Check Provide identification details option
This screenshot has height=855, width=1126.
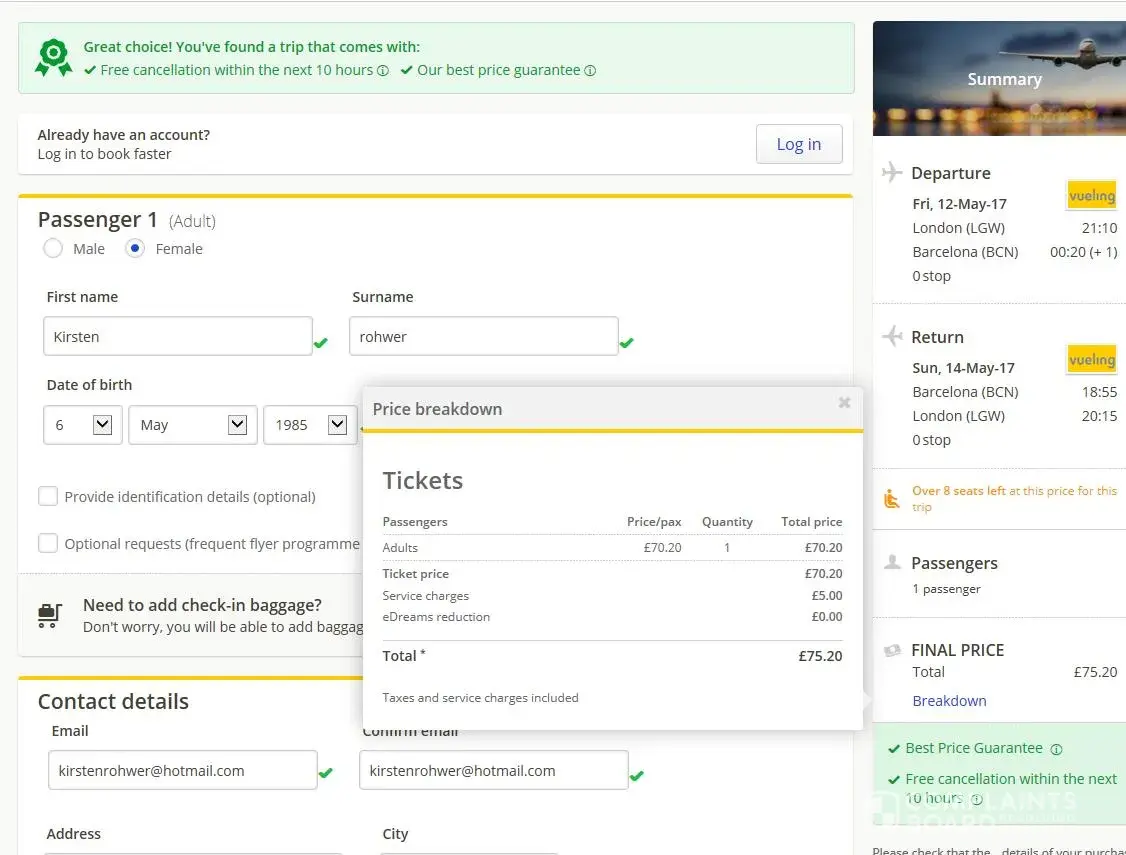(x=48, y=496)
